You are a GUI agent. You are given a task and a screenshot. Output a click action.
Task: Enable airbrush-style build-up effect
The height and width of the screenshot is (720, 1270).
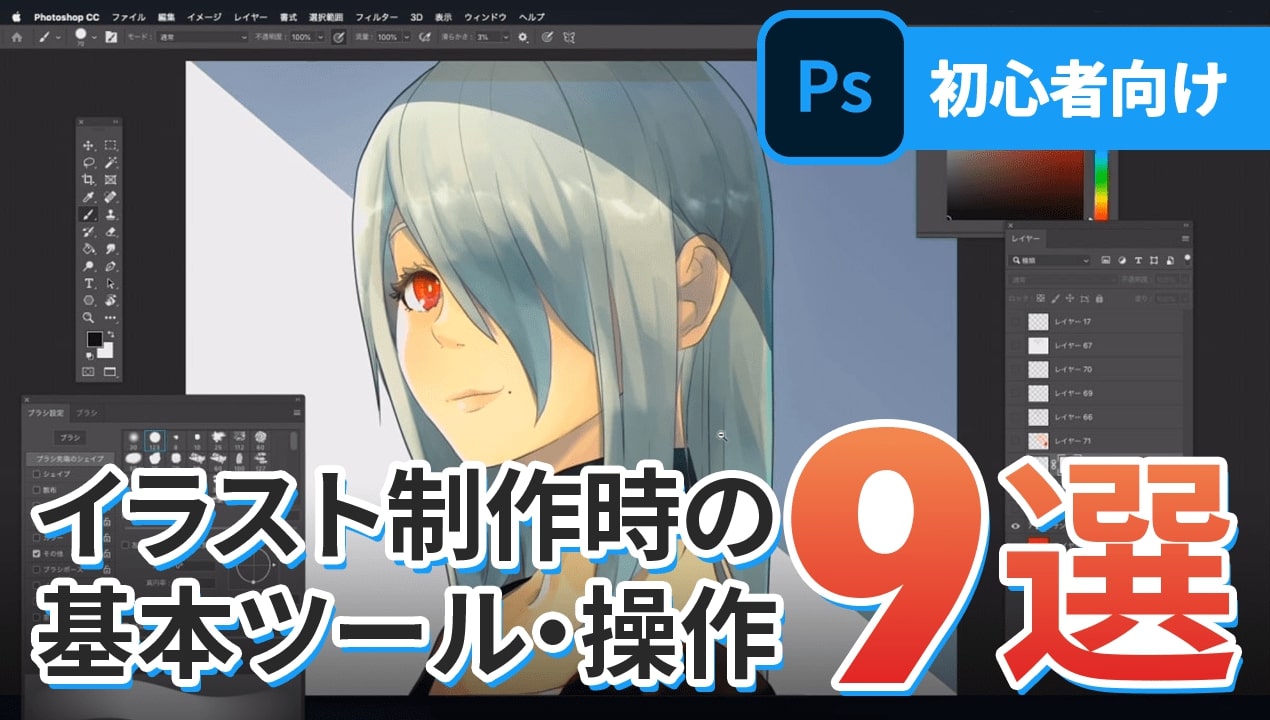425,37
